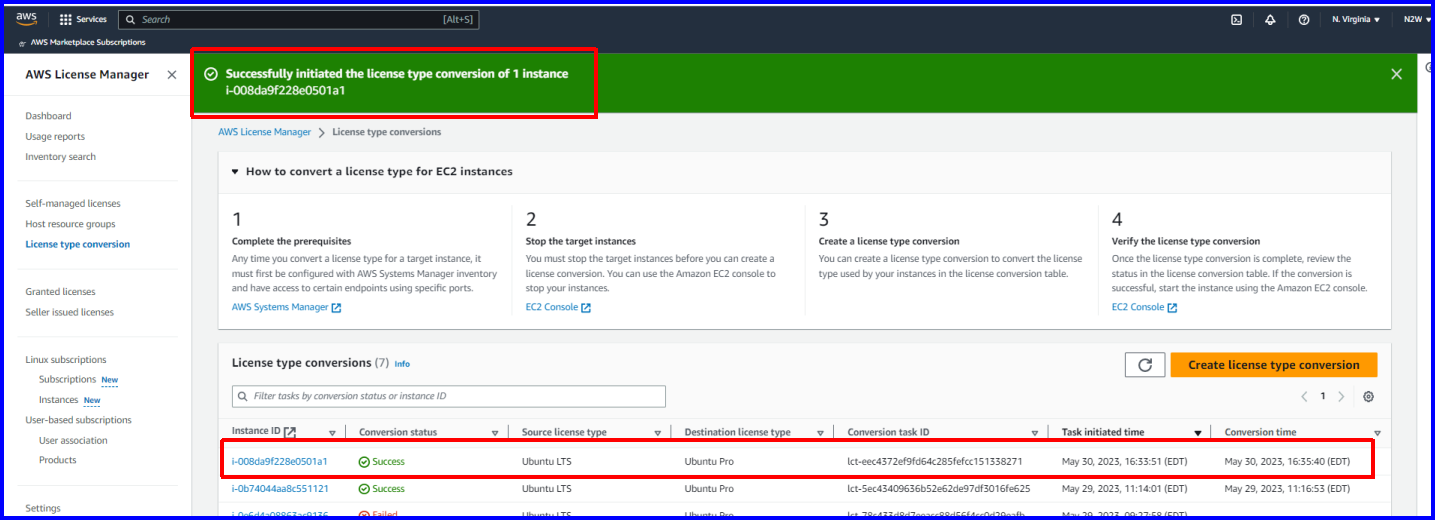
Task: Open the CloudShell terminal icon
Action: click(1237, 19)
